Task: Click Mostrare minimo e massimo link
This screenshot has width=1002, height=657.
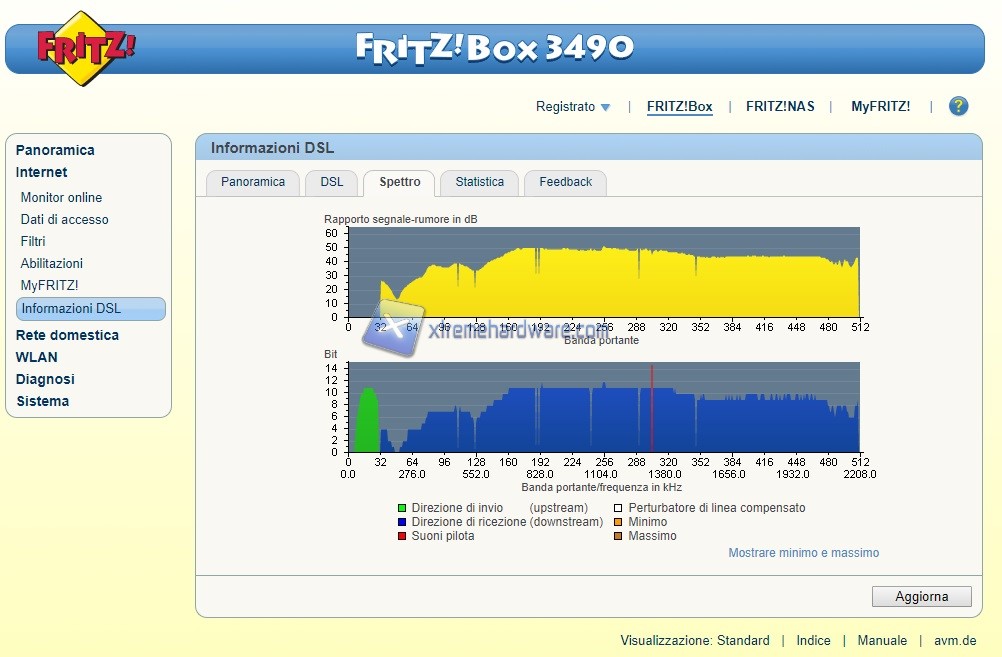Action: pos(803,553)
